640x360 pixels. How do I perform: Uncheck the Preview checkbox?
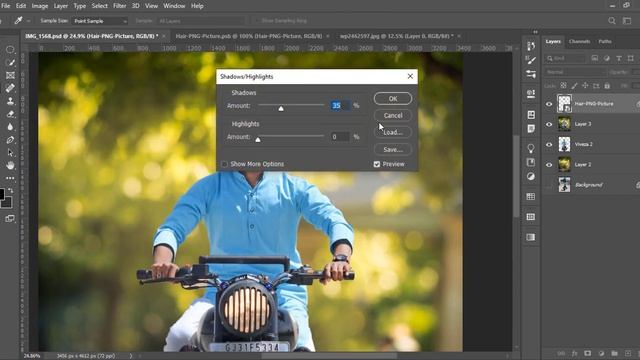(377, 164)
